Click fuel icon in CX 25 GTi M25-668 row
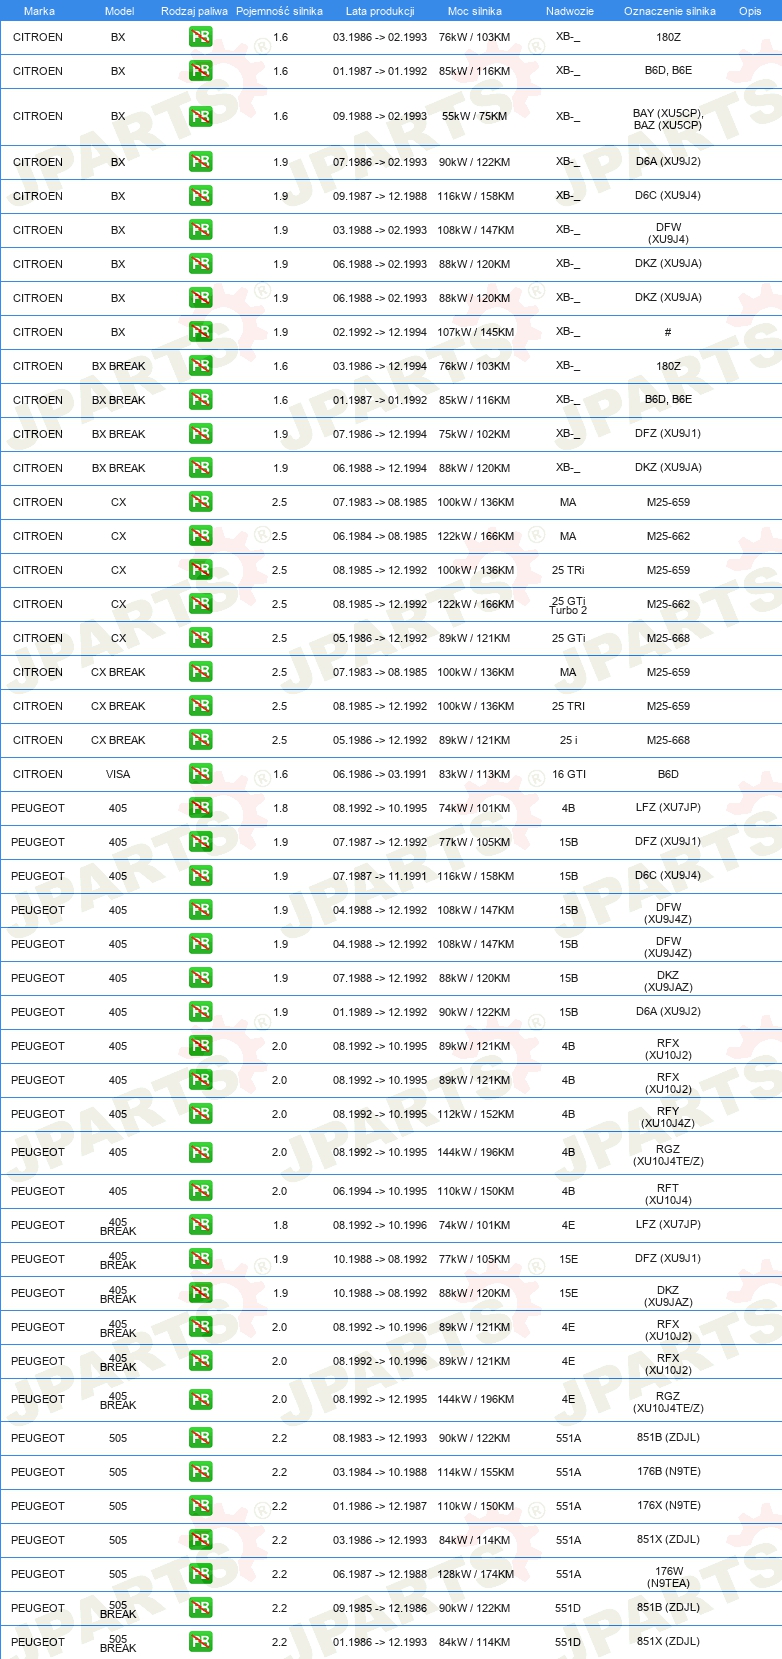782x1659 pixels. coord(200,638)
